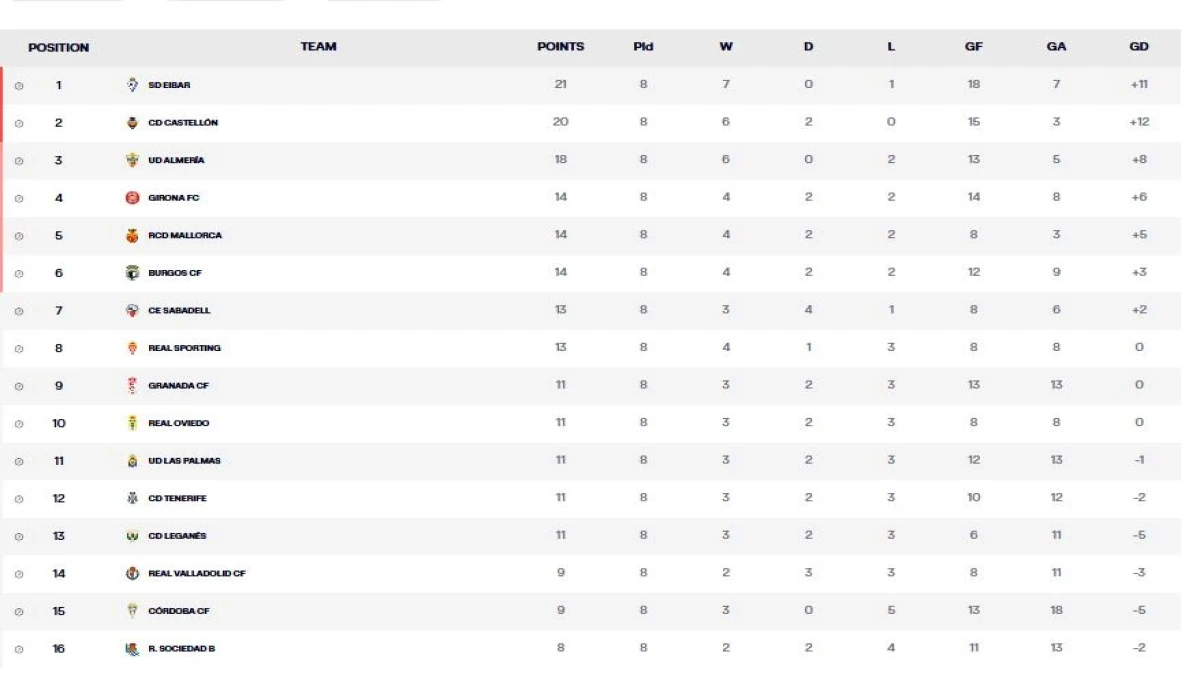1200x675 pixels.
Task: Select the Córdoba CF table row
Action: [590, 610]
